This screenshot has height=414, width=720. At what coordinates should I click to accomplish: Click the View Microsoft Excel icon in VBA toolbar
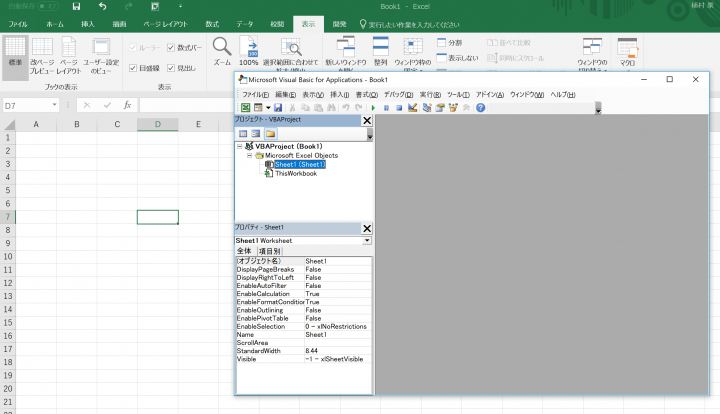point(246,107)
